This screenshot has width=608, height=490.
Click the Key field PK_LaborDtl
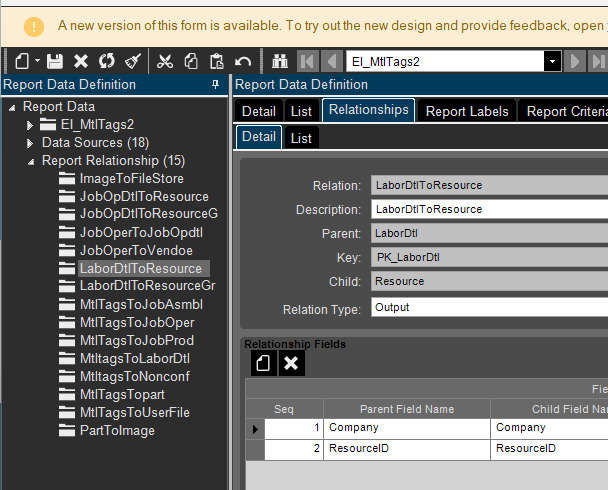click(489, 257)
